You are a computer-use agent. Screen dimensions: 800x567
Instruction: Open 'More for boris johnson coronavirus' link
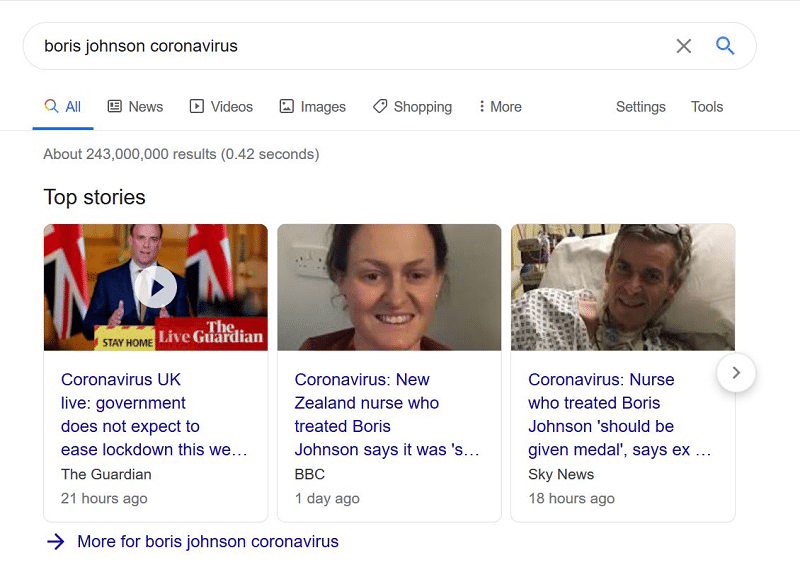(x=208, y=541)
